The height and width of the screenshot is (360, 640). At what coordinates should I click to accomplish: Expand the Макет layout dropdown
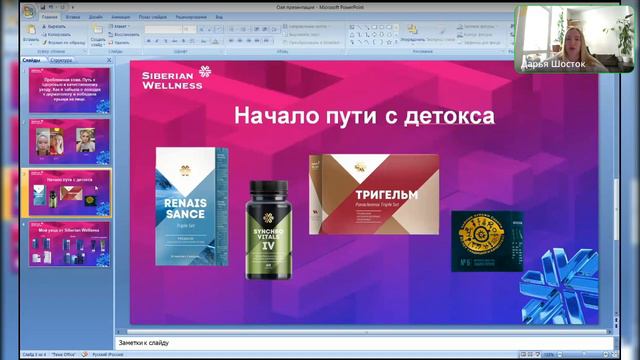[120, 27]
